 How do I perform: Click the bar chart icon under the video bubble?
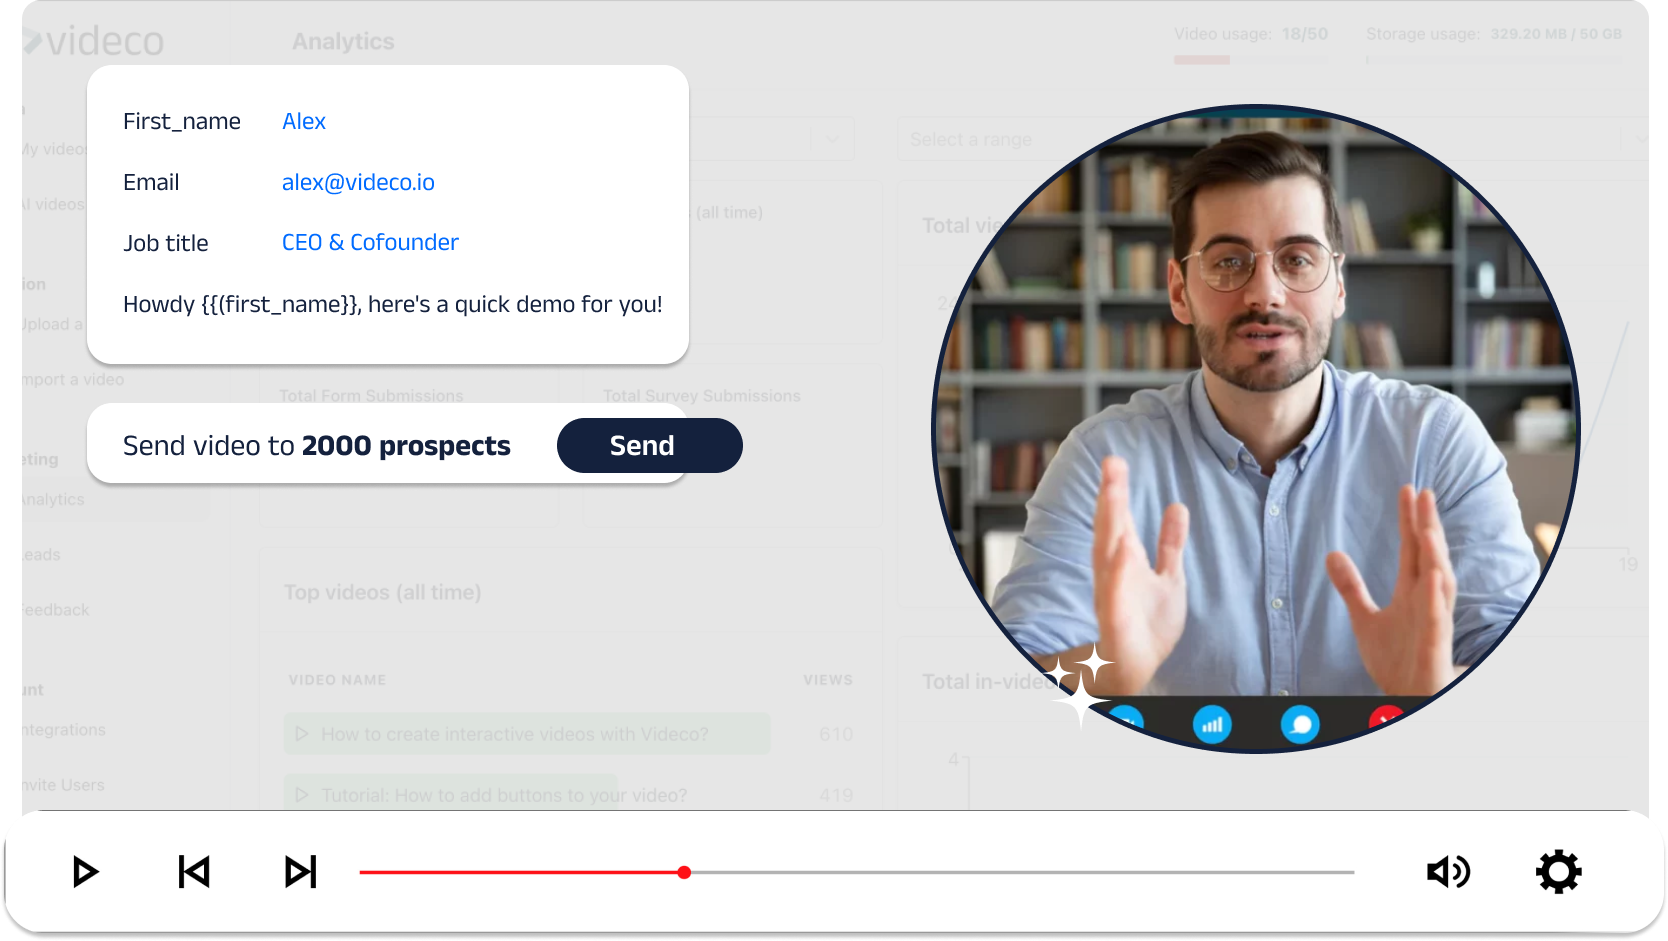1212,724
